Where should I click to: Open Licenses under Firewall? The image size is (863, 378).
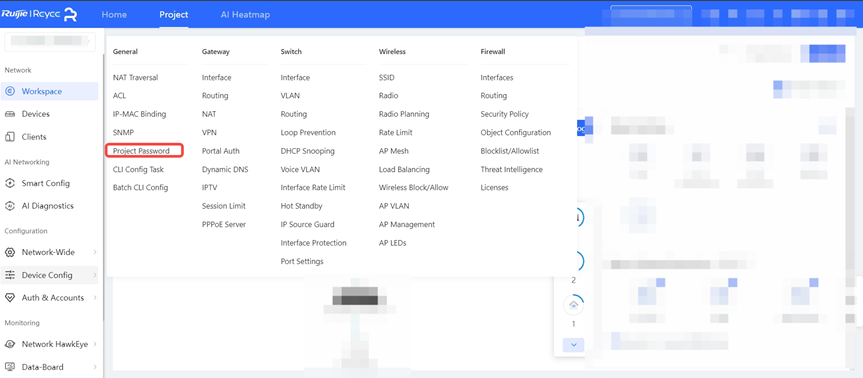(494, 188)
